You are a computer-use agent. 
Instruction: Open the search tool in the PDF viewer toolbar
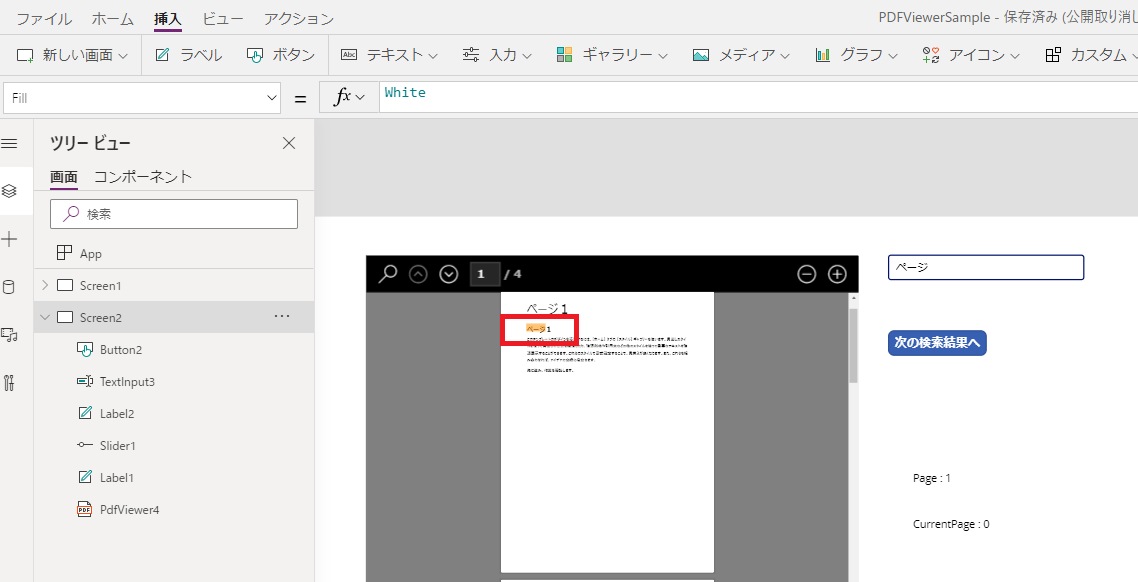(x=388, y=273)
